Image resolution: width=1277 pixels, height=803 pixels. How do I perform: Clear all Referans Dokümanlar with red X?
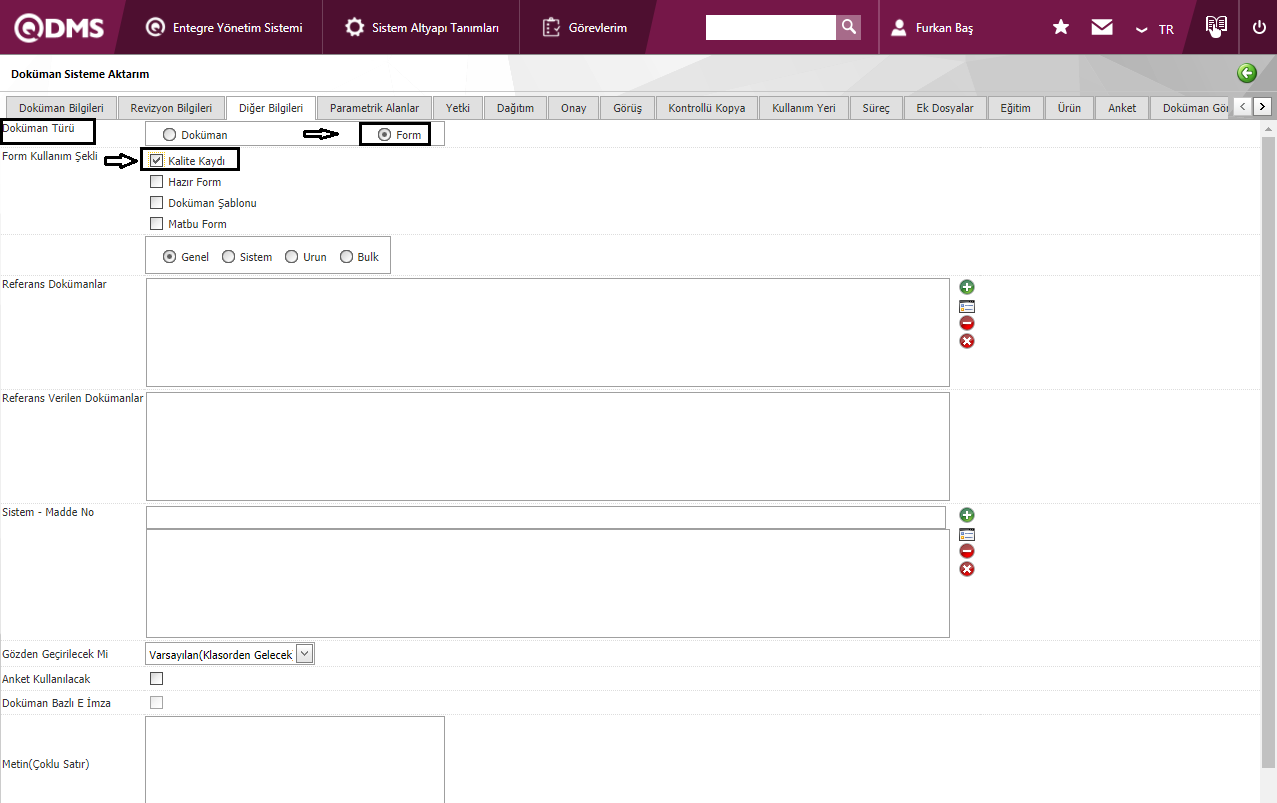pos(967,341)
